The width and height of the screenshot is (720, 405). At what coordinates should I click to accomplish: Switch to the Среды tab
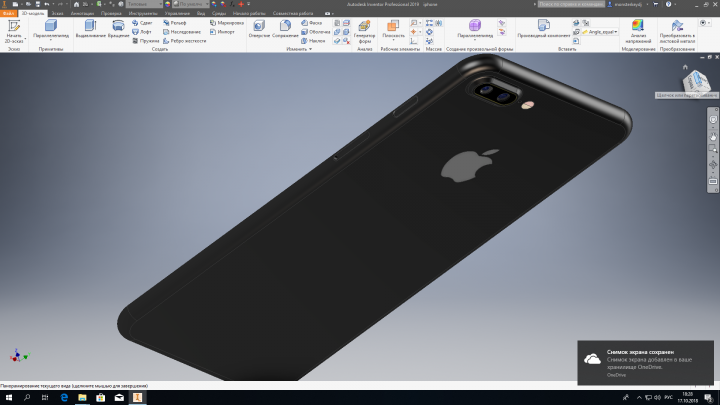pos(219,13)
